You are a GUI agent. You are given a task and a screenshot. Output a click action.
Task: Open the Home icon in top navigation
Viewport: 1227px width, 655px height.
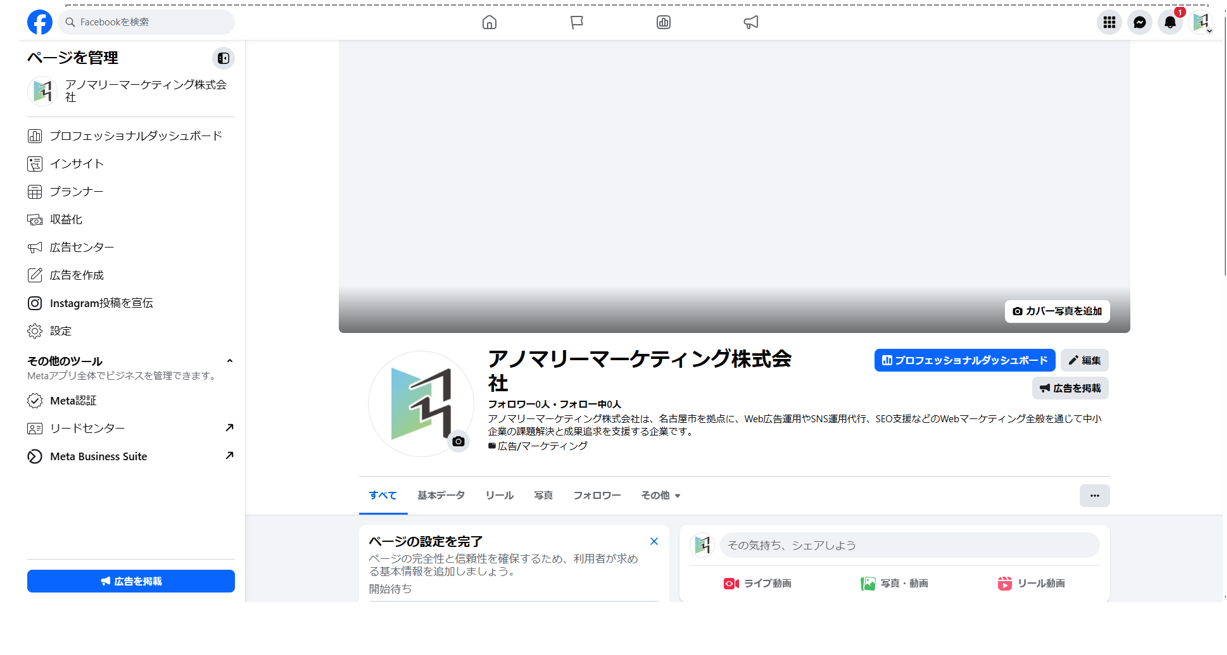pos(489,22)
